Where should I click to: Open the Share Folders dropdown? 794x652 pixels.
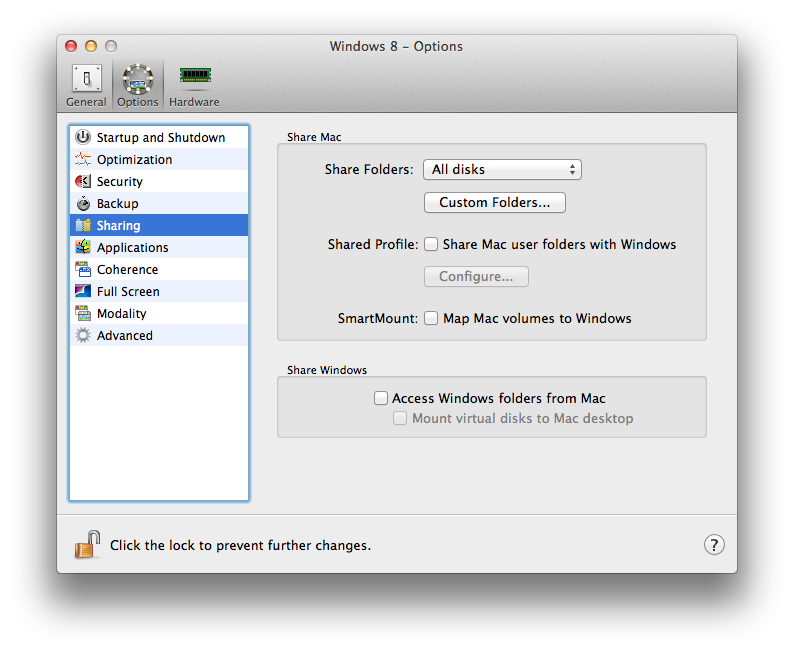[x=502, y=170]
